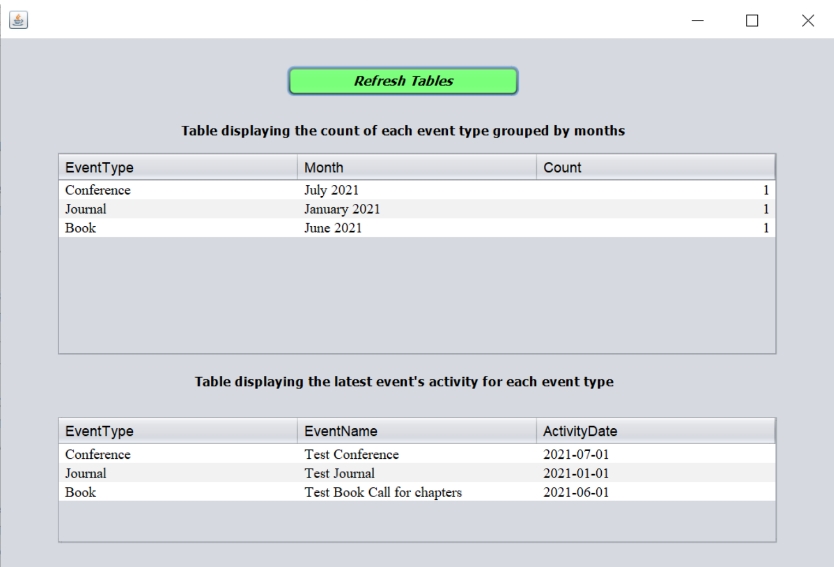Image resolution: width=834 pixels, height=567 pixels.
Task: Click the Refresh Tables button
Action: pyautogui.click(x=403, y=81)
